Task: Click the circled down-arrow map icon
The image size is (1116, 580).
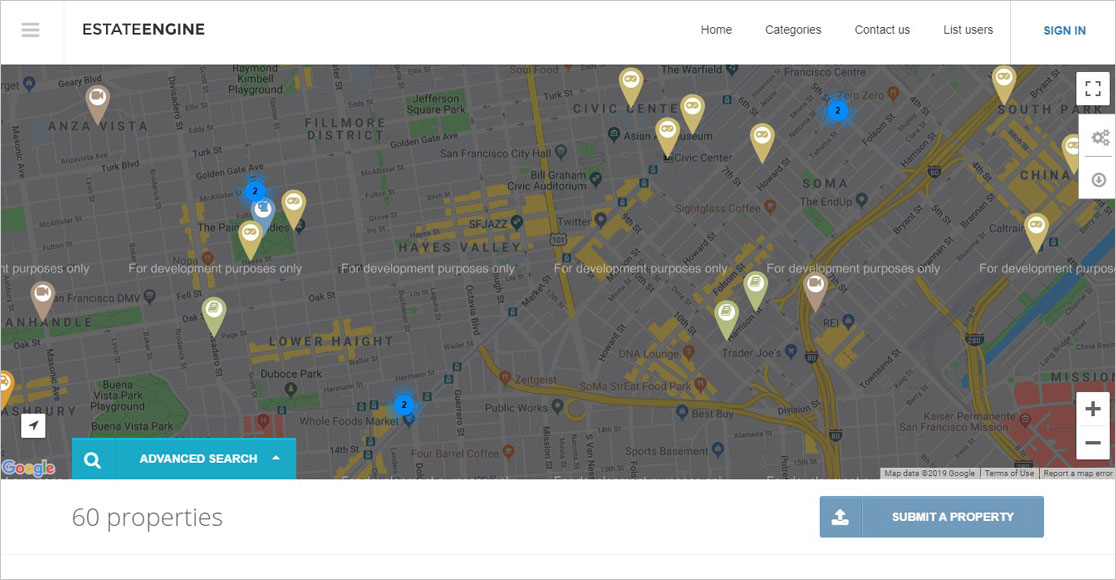Action: tap(1099, 180)
